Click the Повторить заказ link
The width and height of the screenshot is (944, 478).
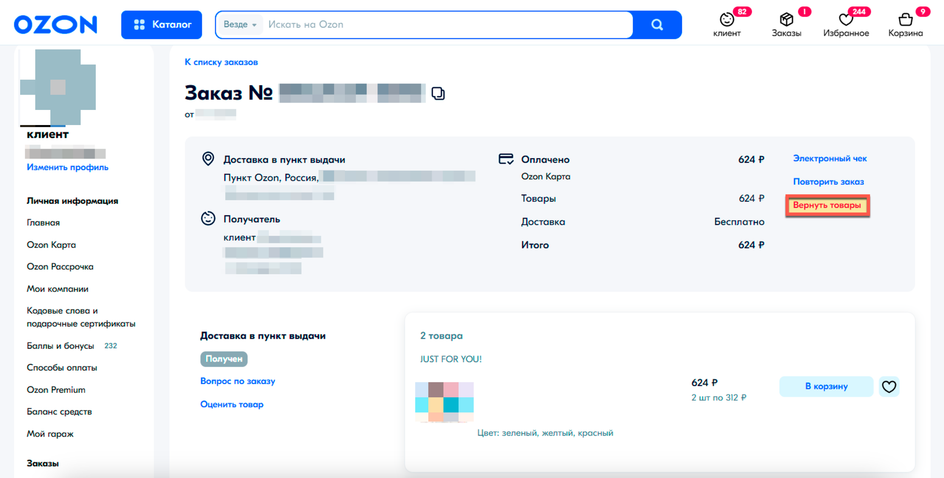[x=828, y=182]
